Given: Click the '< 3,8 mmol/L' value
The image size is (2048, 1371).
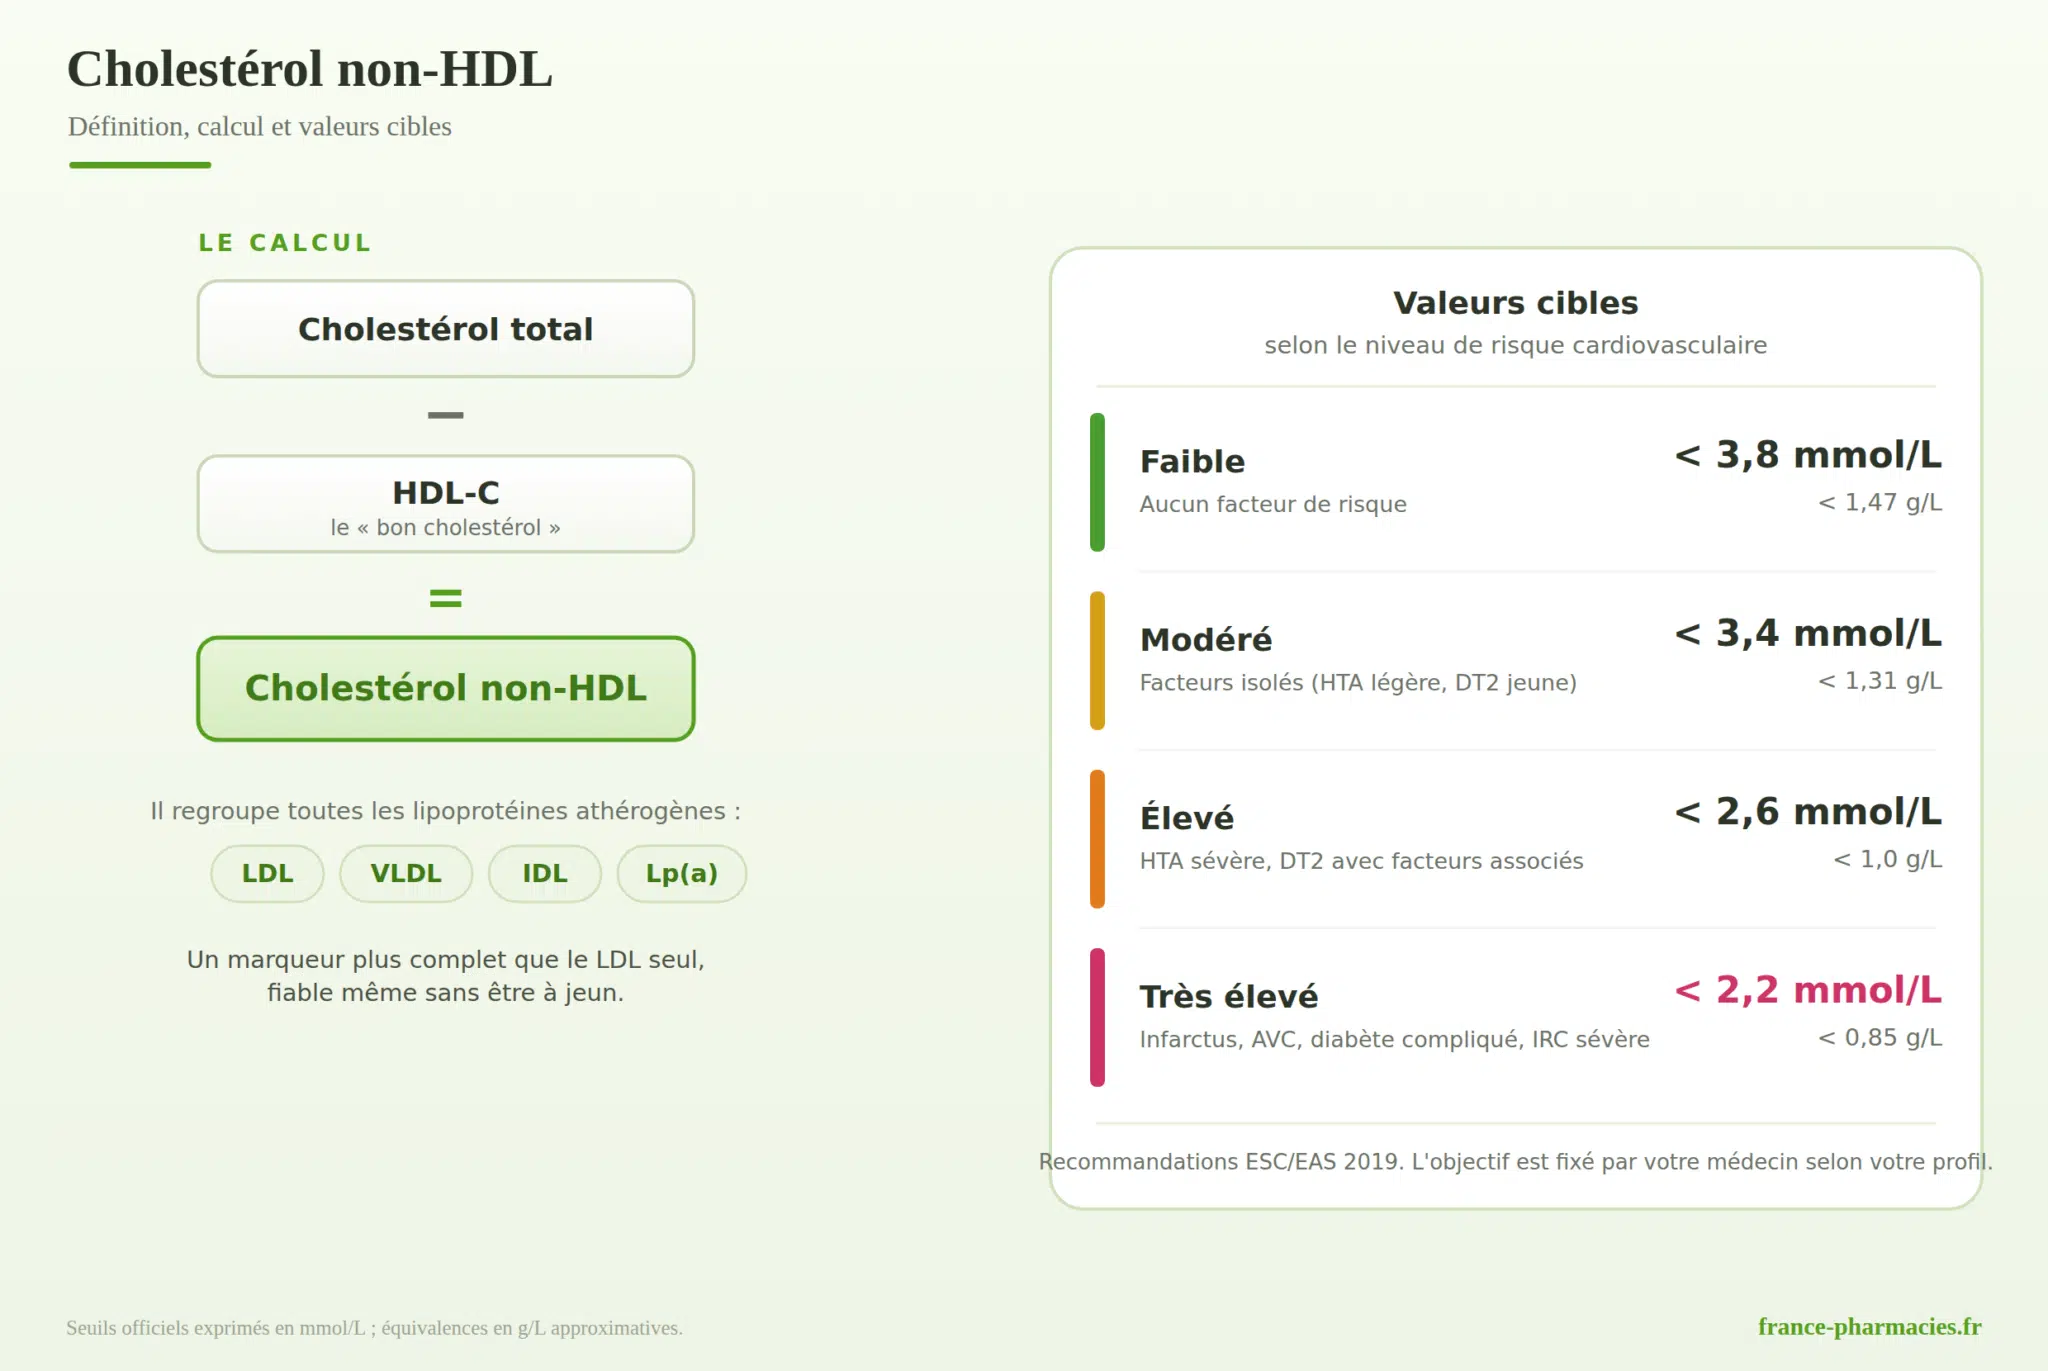Looking at the screenshot, I should (x=1808, y=455).
